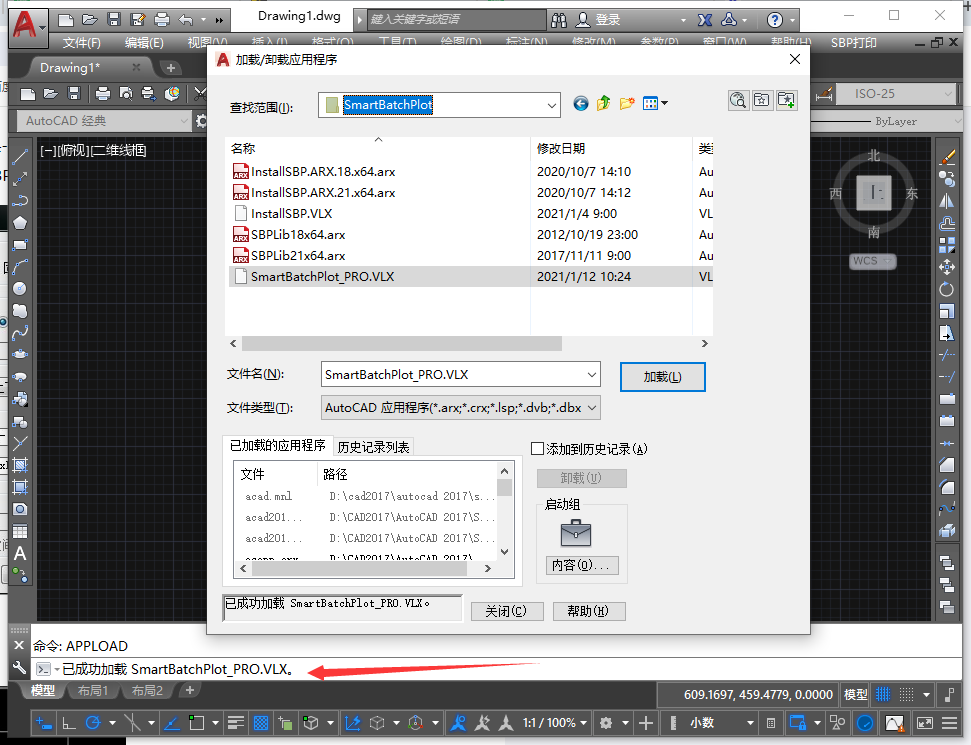Go back using the blue arrow in dialog
This screenshot has height=745, width=971.
(x=580, y=103)
